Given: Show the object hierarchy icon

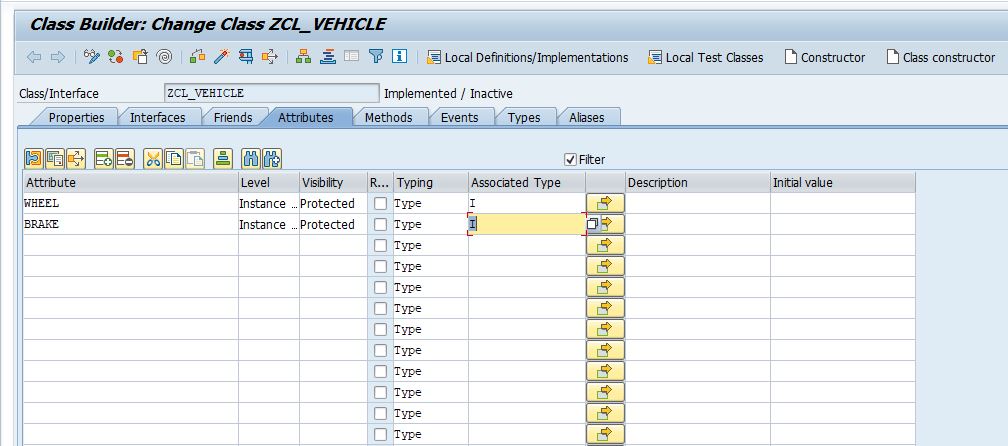Looking at the screenshot, I should pyautogui.click(x=303, y=57).
